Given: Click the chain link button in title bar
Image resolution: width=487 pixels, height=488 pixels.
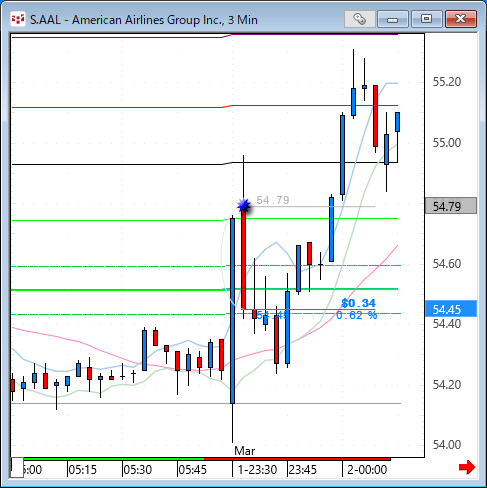Looking at the screenshot, I should 359,19.
